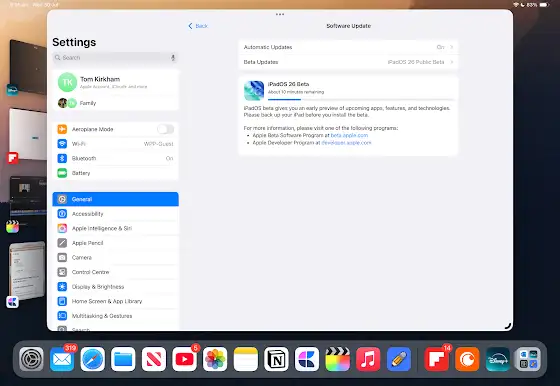Click the window resize handle corner
Viewport: 560px width, 386px height.
click(x=508, y=326)
